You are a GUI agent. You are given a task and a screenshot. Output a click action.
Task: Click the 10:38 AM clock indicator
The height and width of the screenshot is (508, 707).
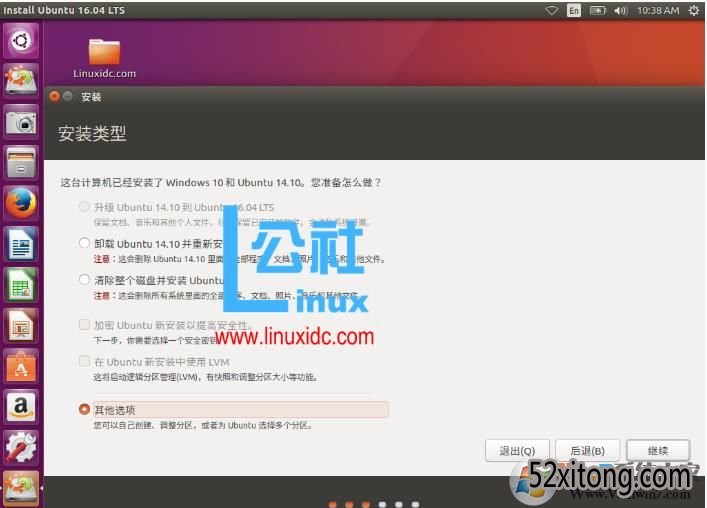pyautogui.click(x=658, y=10)
